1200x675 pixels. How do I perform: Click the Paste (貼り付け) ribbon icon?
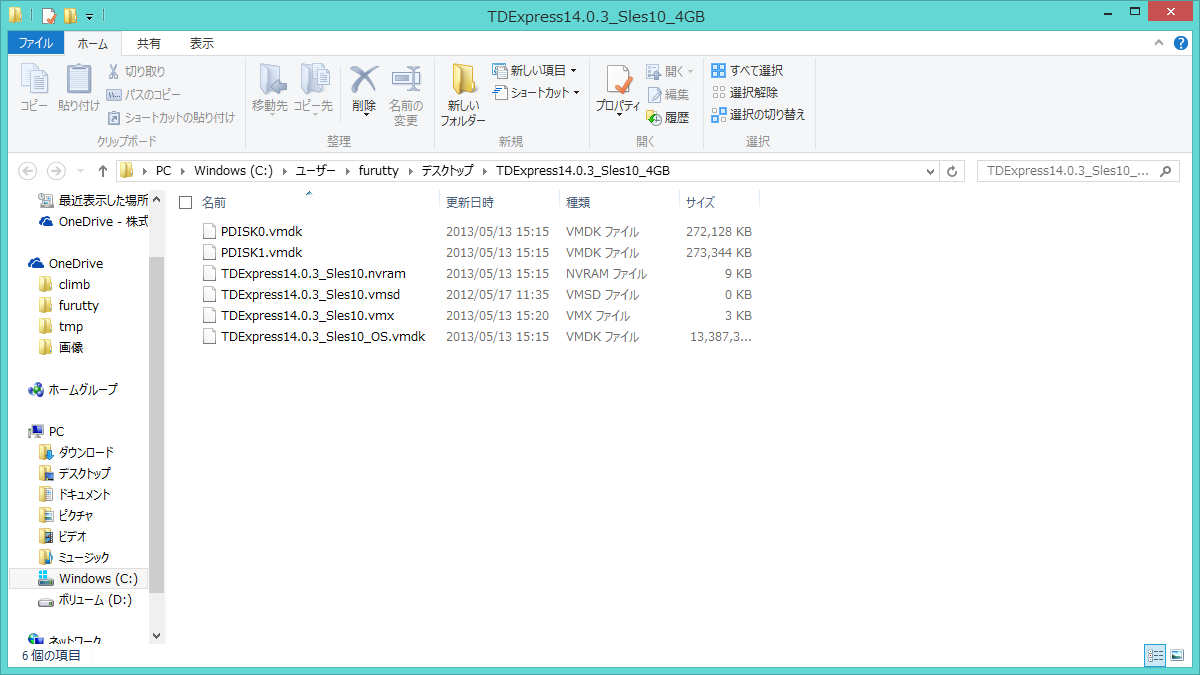point(78,88)
